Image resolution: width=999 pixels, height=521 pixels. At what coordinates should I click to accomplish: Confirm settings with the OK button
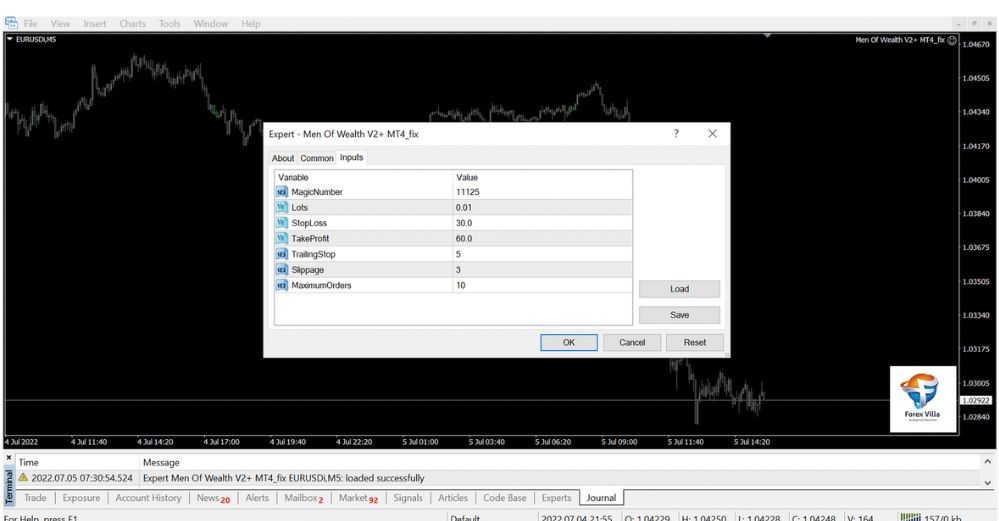click(x=569, y=343)
